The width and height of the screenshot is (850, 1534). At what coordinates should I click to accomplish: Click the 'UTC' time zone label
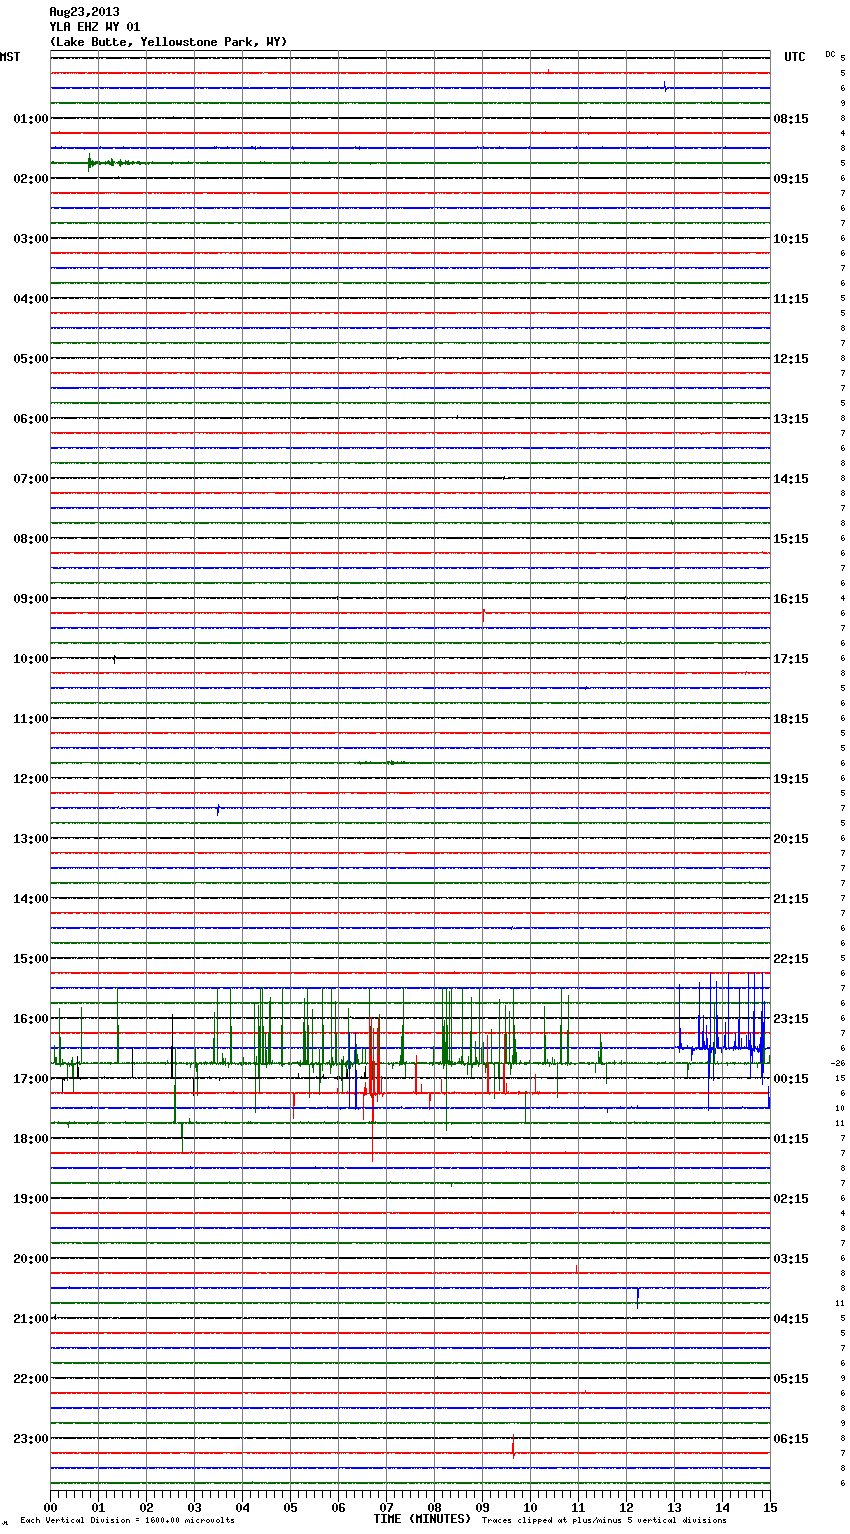tap(794, 57)
